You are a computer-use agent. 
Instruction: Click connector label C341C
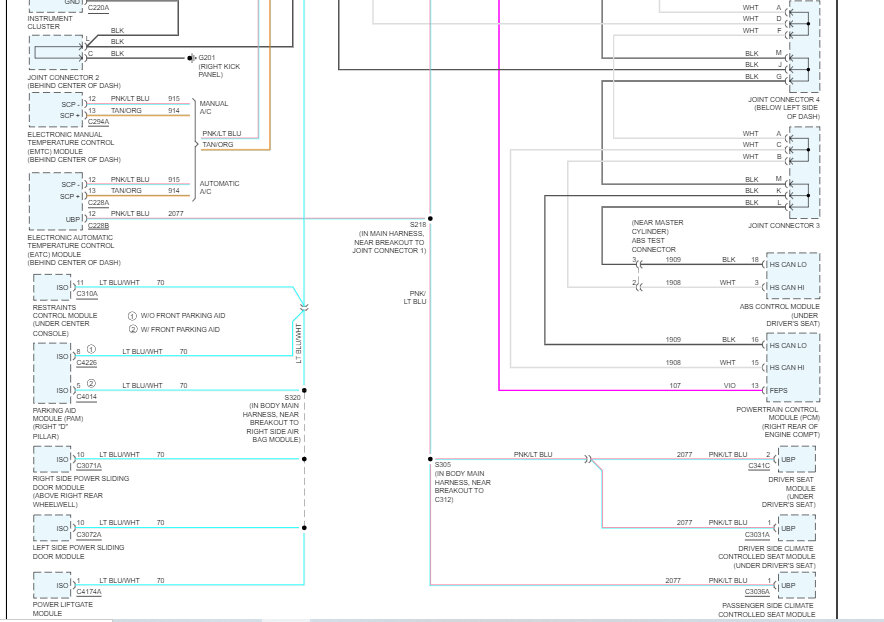tap(759, 466)
